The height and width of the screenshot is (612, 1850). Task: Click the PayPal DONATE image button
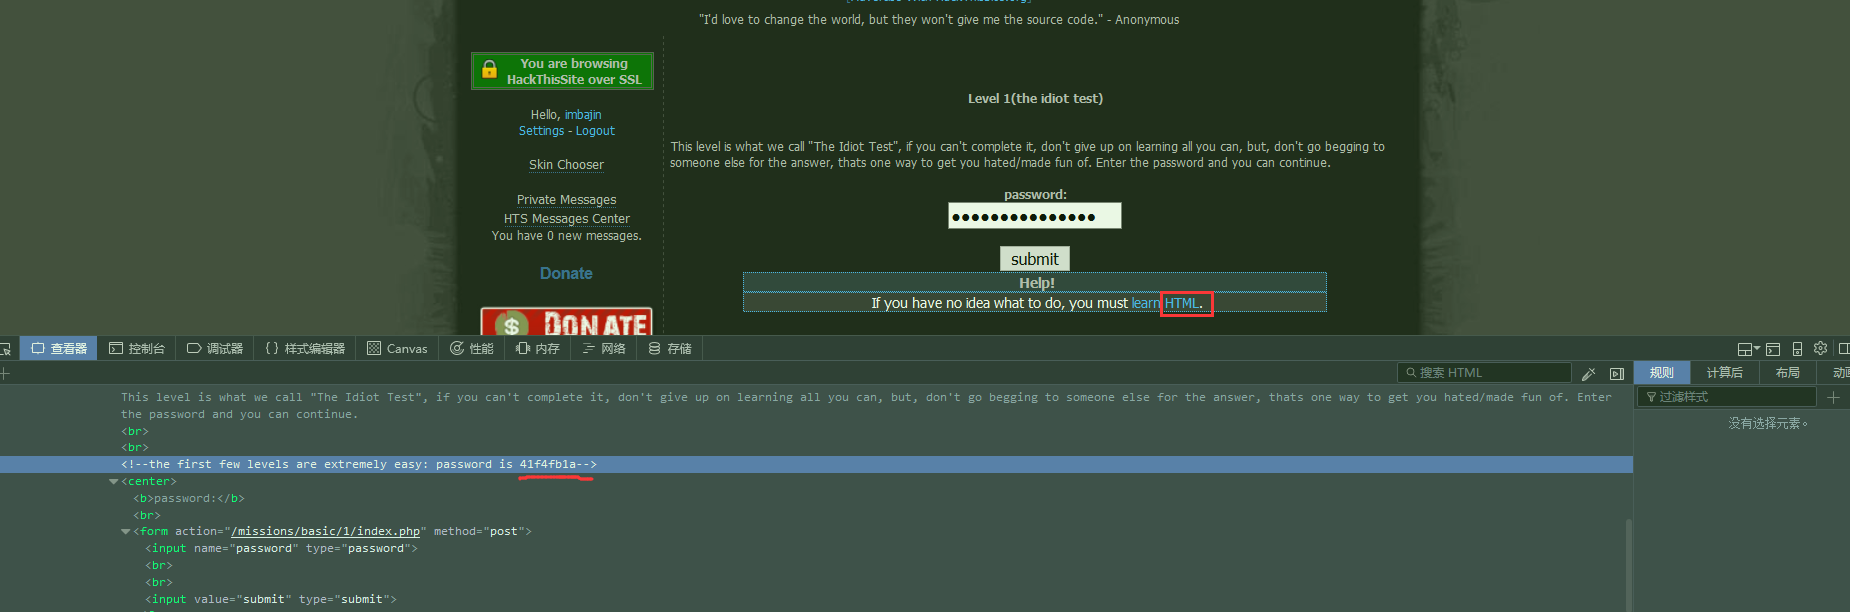566,322
